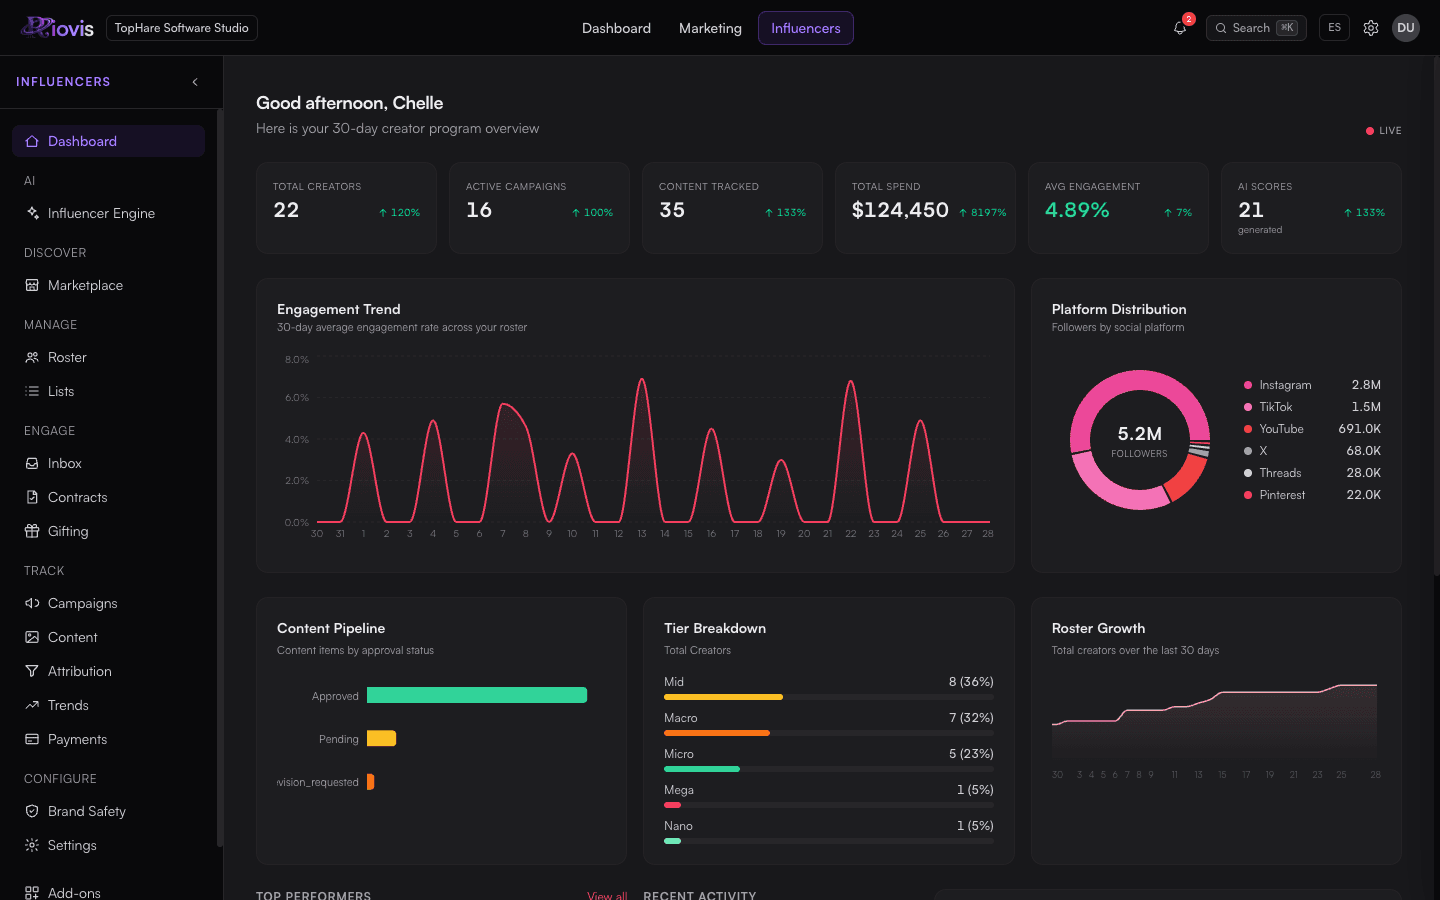
Task: Click the TikTok 1.5M legend row
Action: (1312, 407)
